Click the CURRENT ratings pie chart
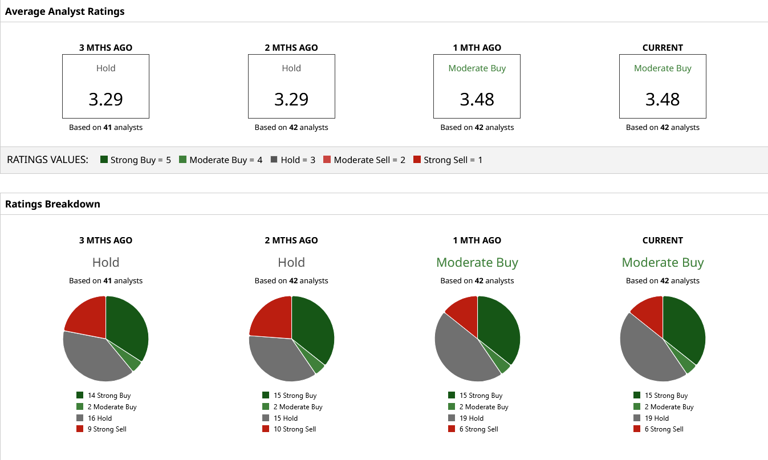Viewport: 768px width, 460px height. click(663, 339)
